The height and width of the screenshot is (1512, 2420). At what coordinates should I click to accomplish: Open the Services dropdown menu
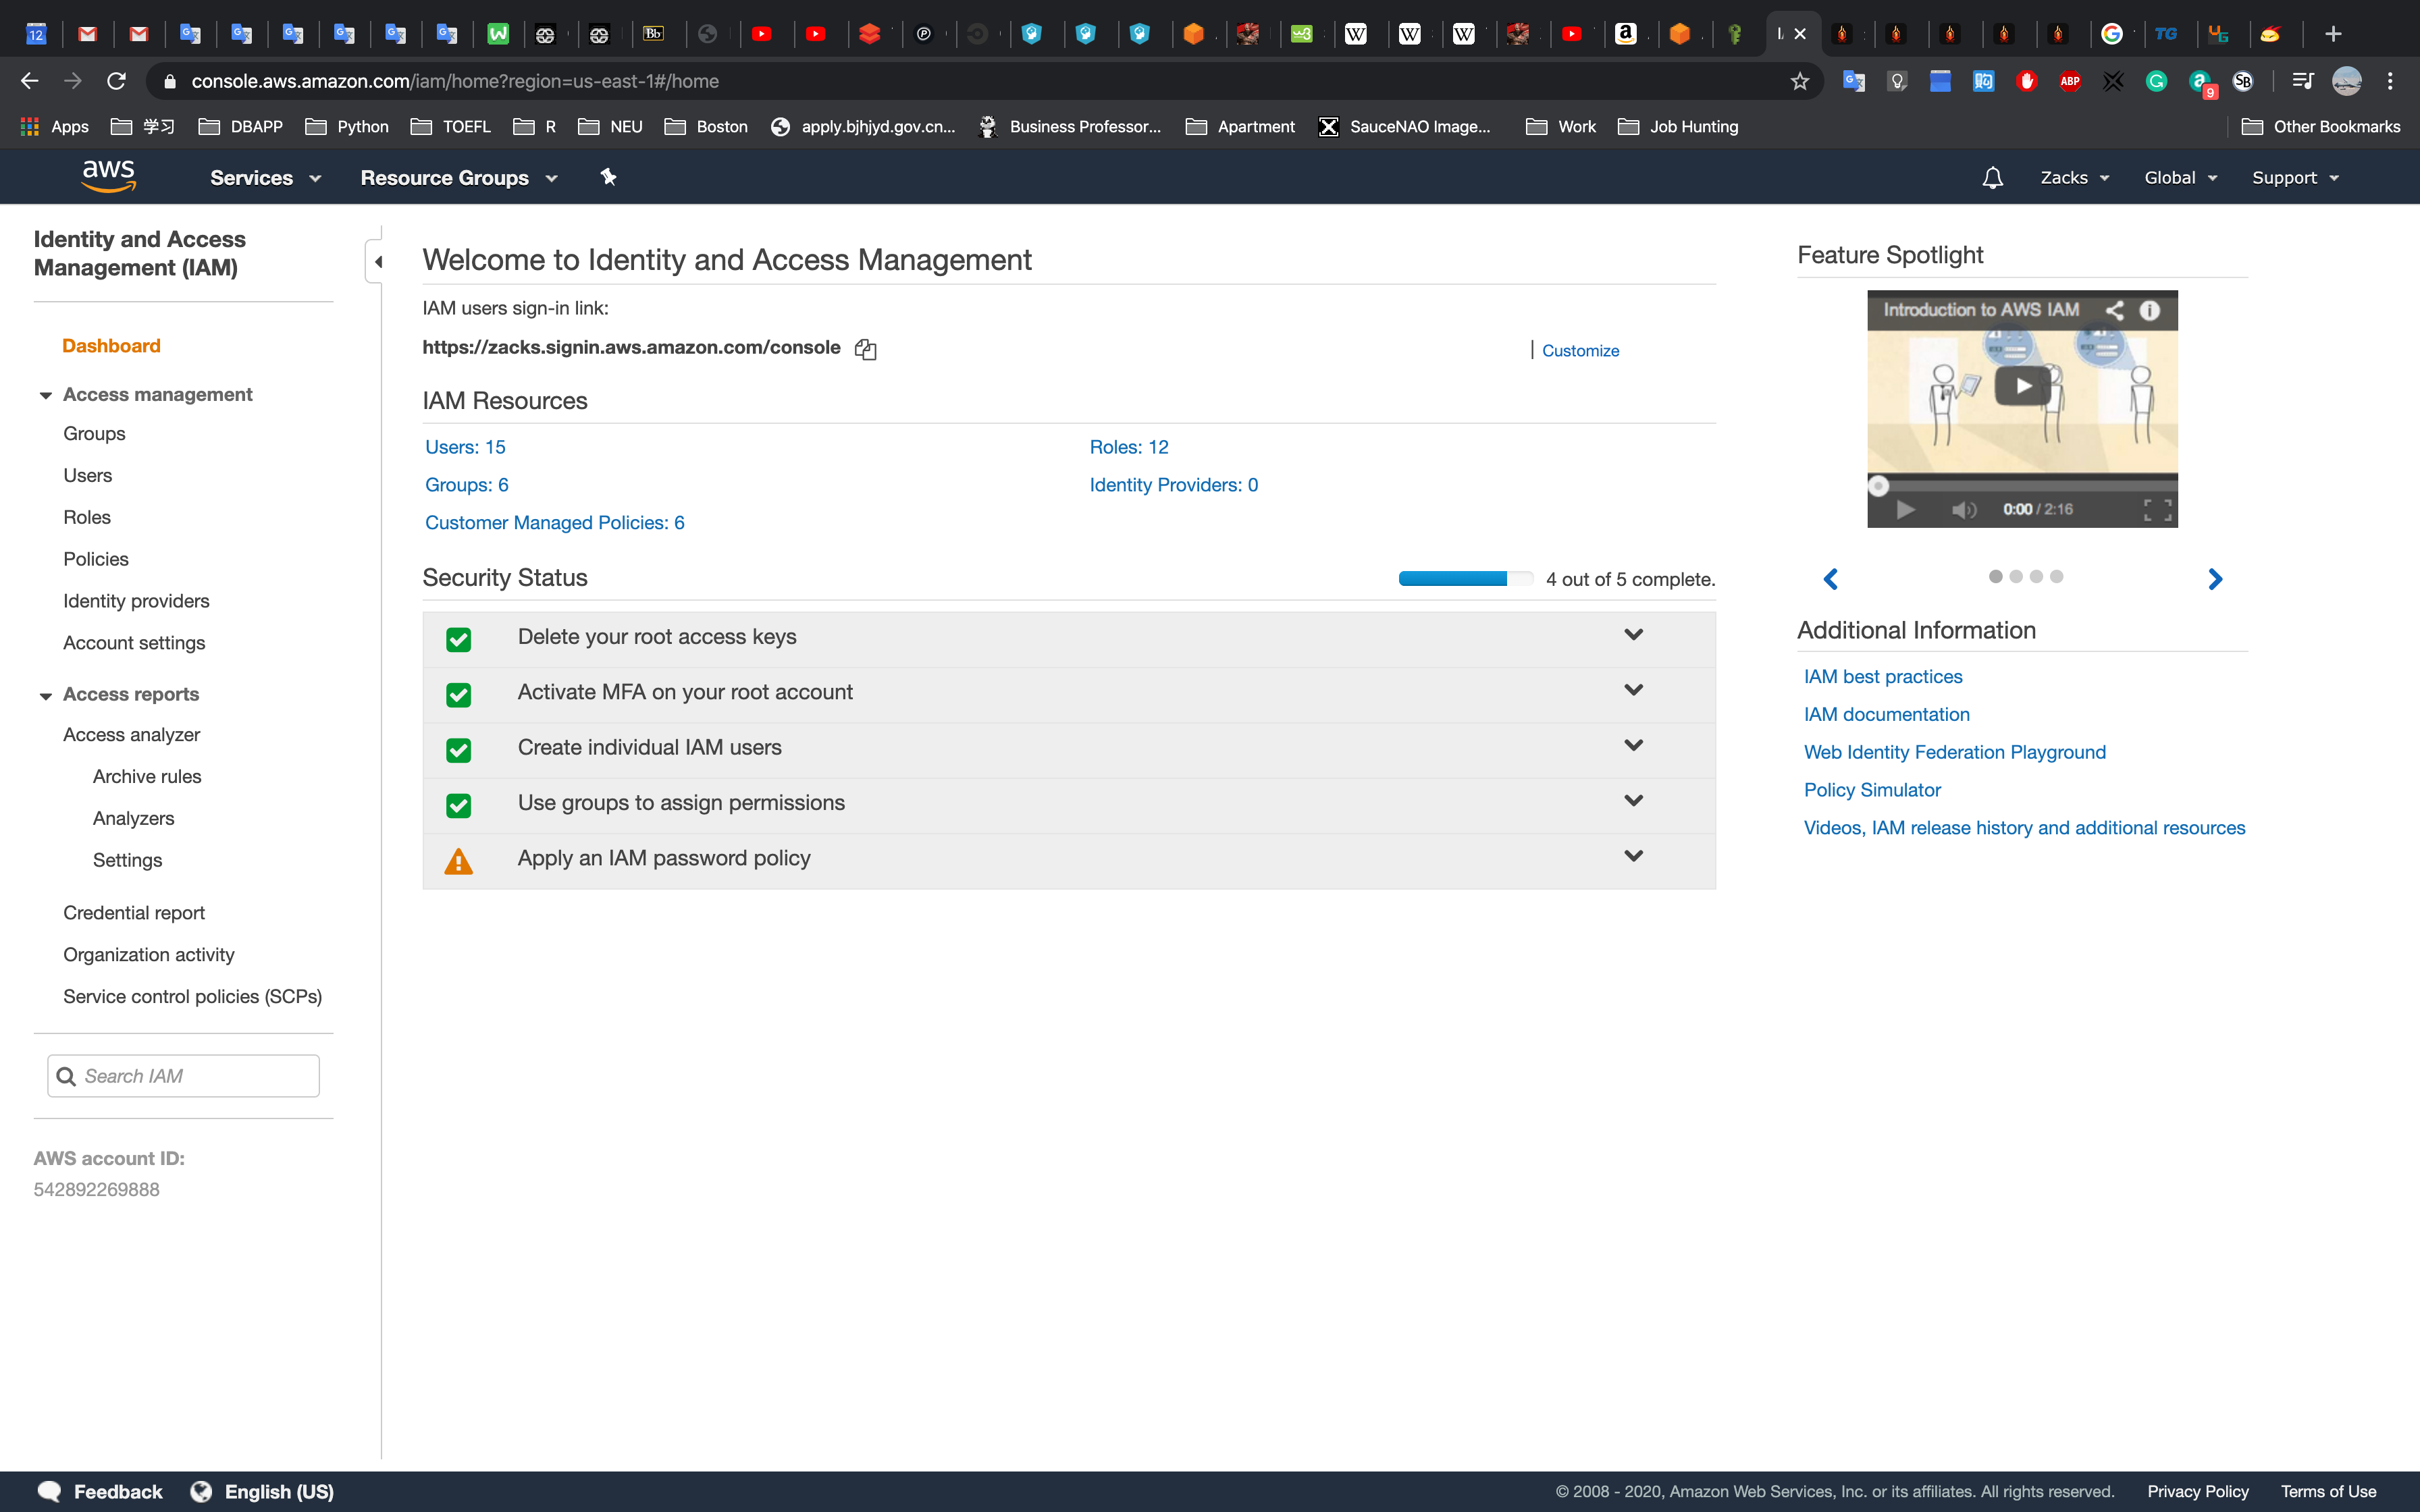265,178
